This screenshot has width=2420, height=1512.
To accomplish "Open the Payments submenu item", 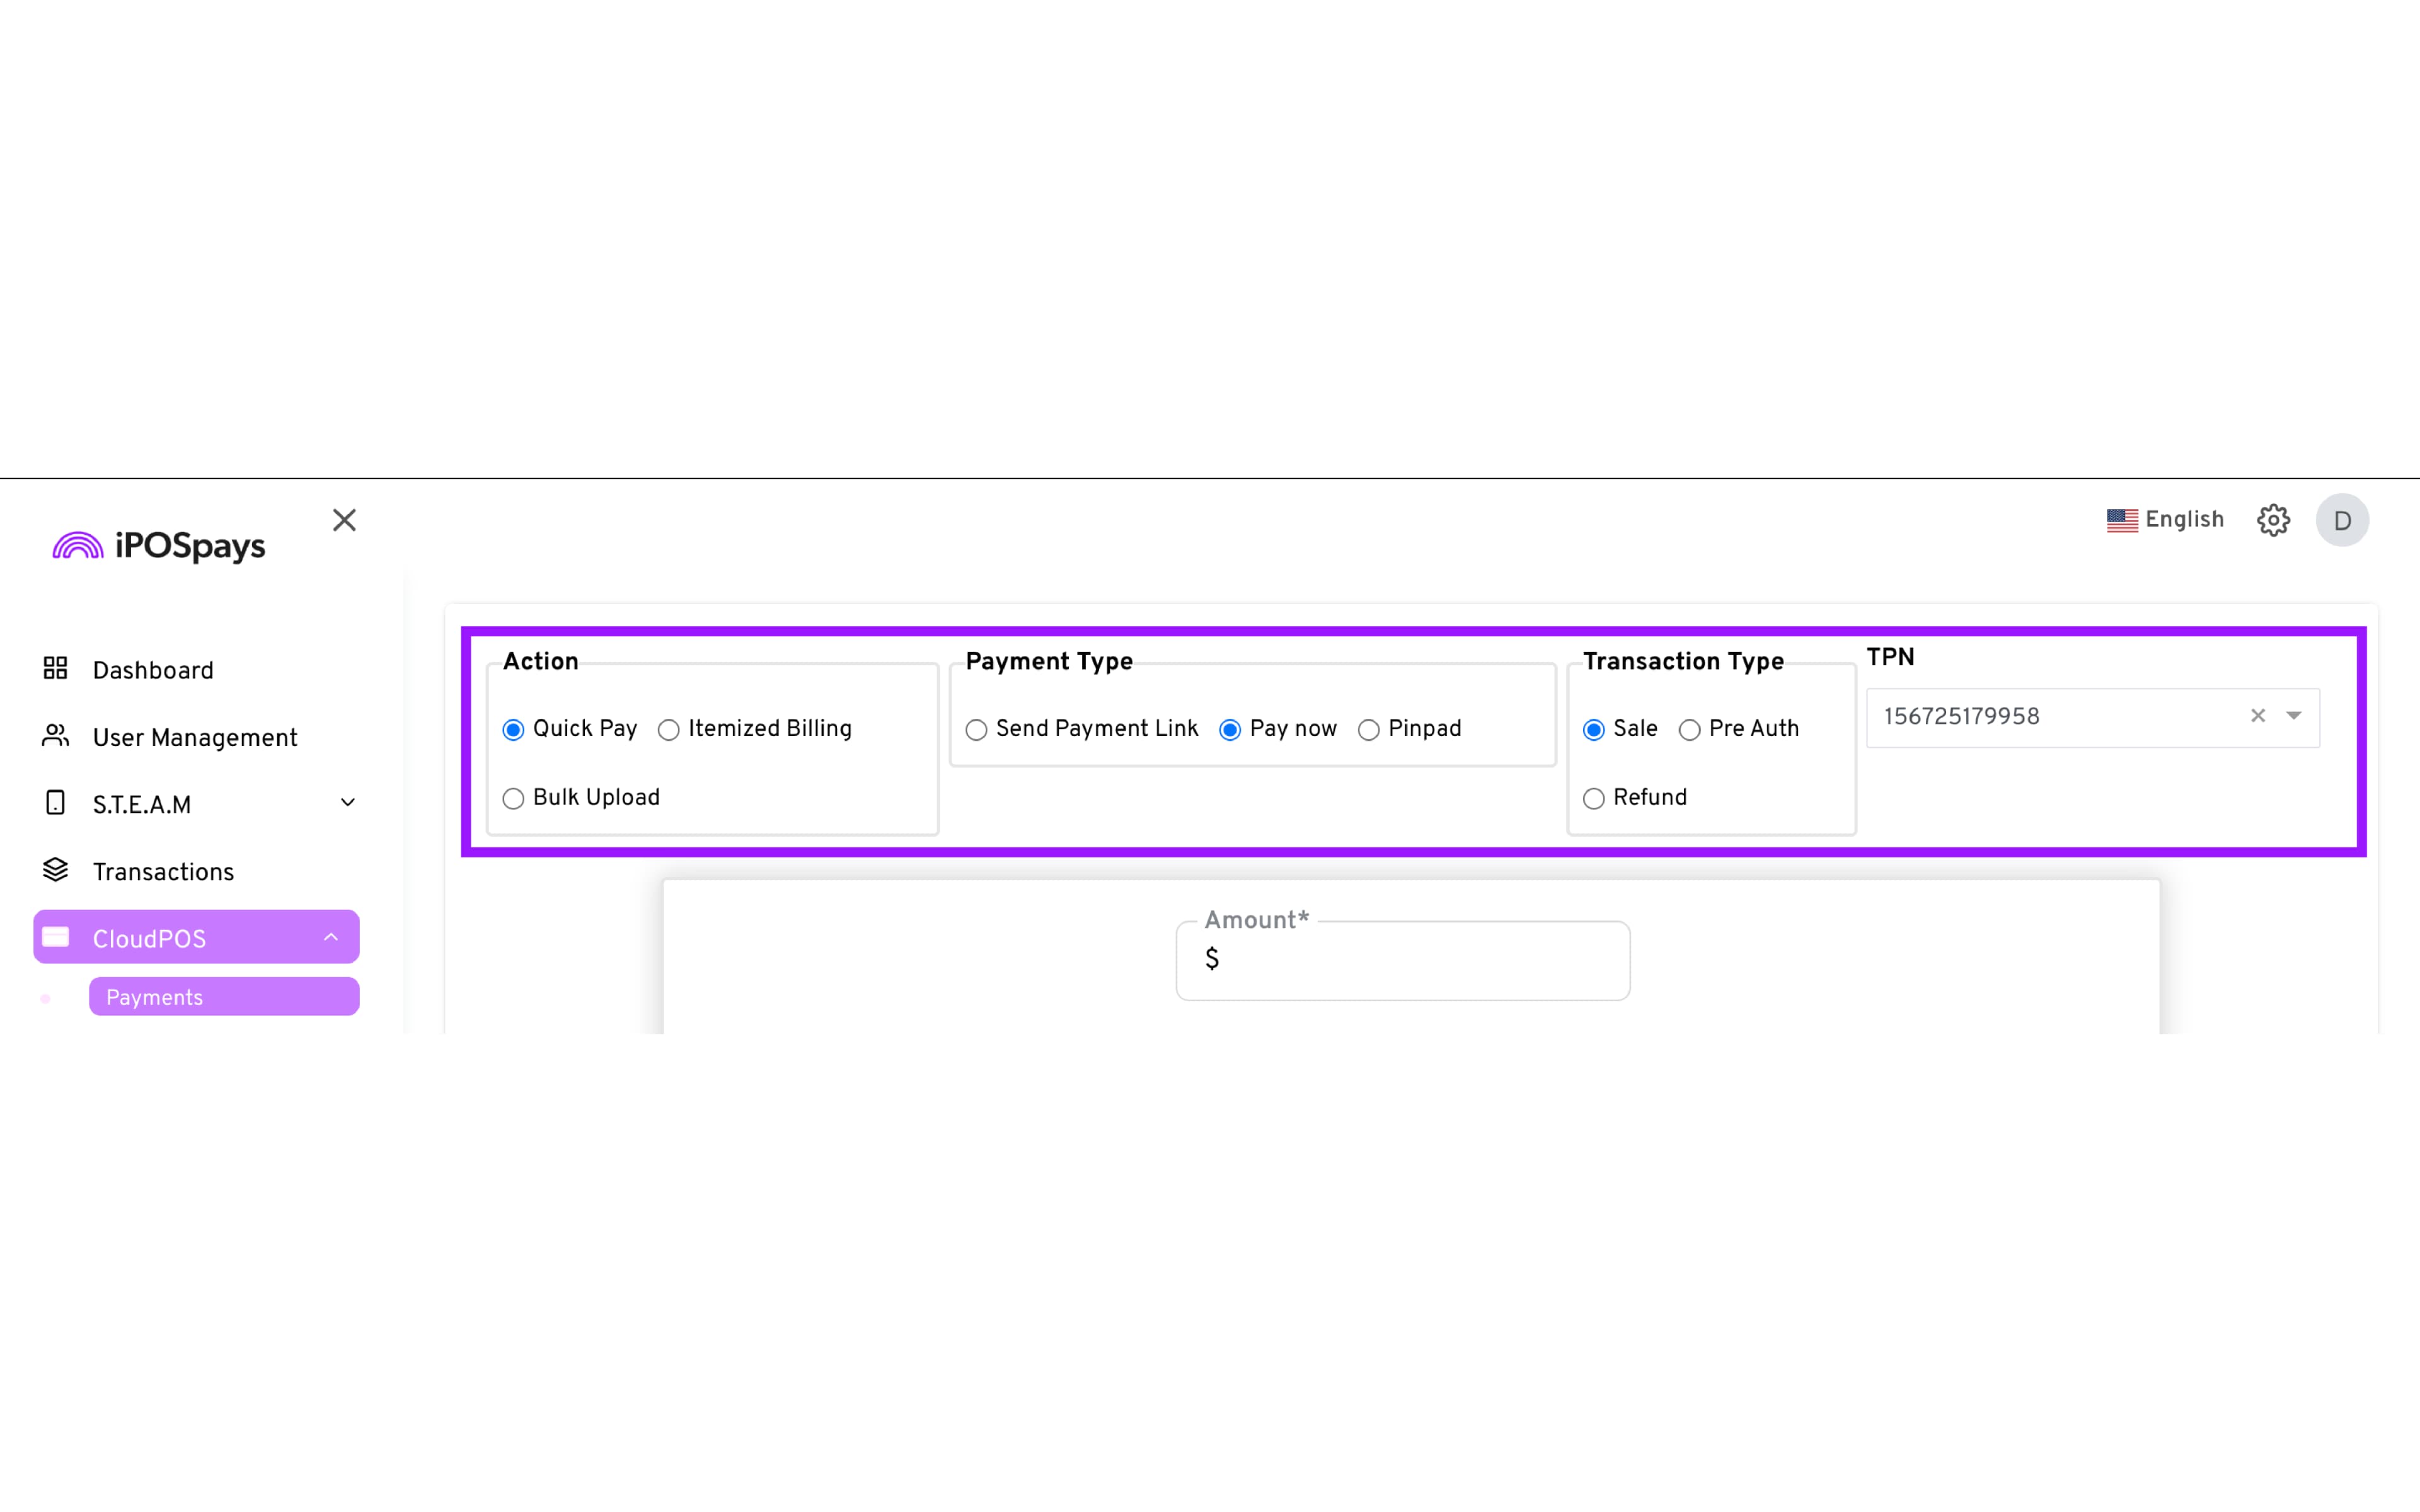I will (x=224, y=997).
